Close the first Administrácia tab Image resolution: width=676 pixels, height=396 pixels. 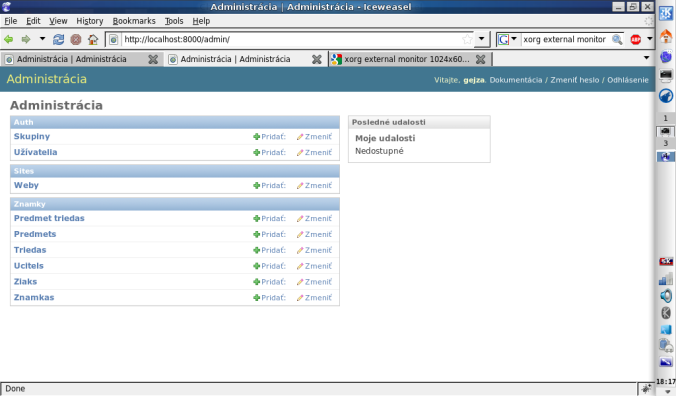coord(153,59)
